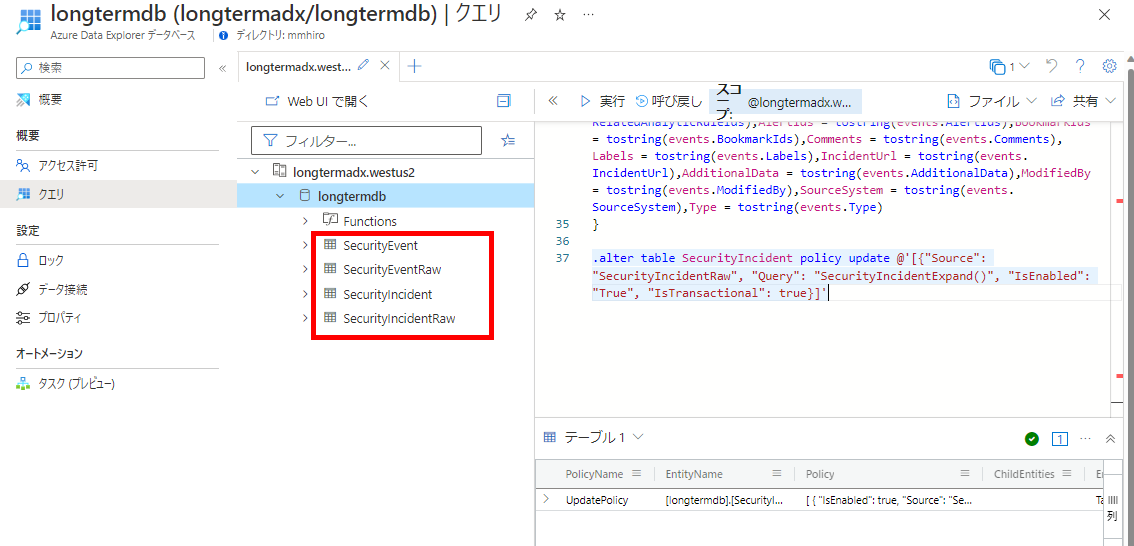1134x546 pixels.
Task: Expand the SecurityEvent table node
Action: pos(305,245)
